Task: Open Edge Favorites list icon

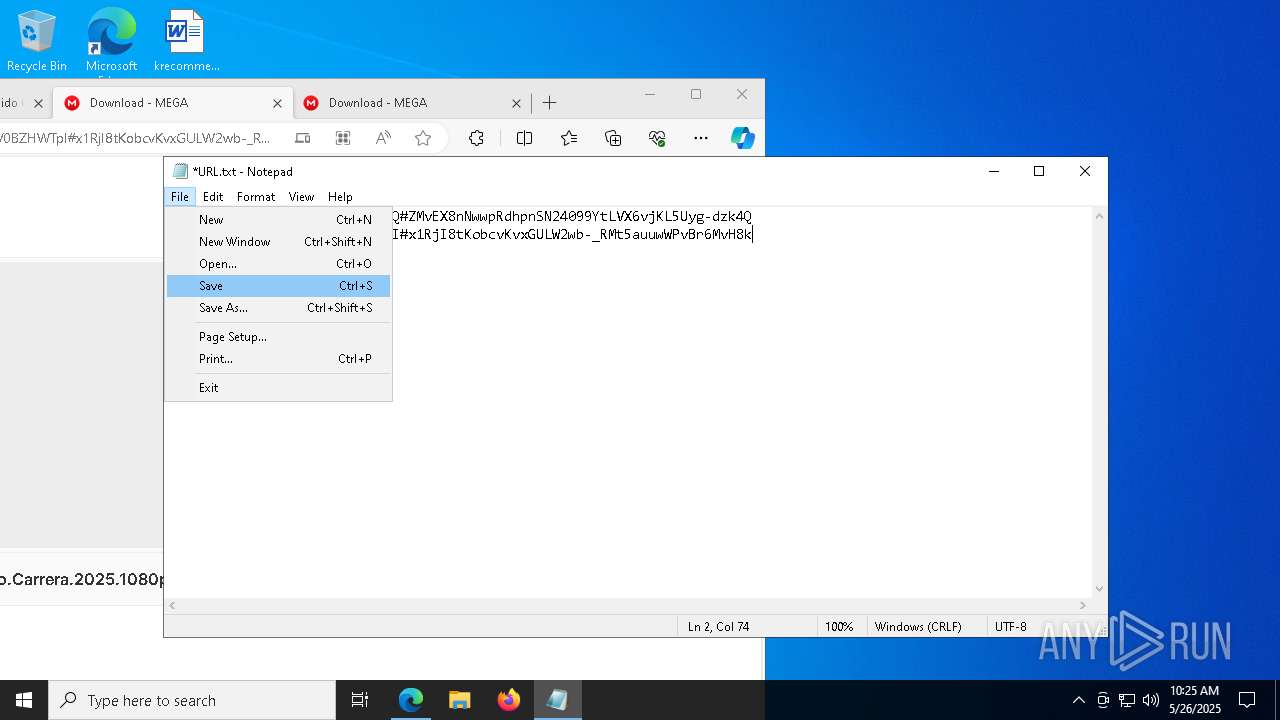Action: (x=569, y=138)
